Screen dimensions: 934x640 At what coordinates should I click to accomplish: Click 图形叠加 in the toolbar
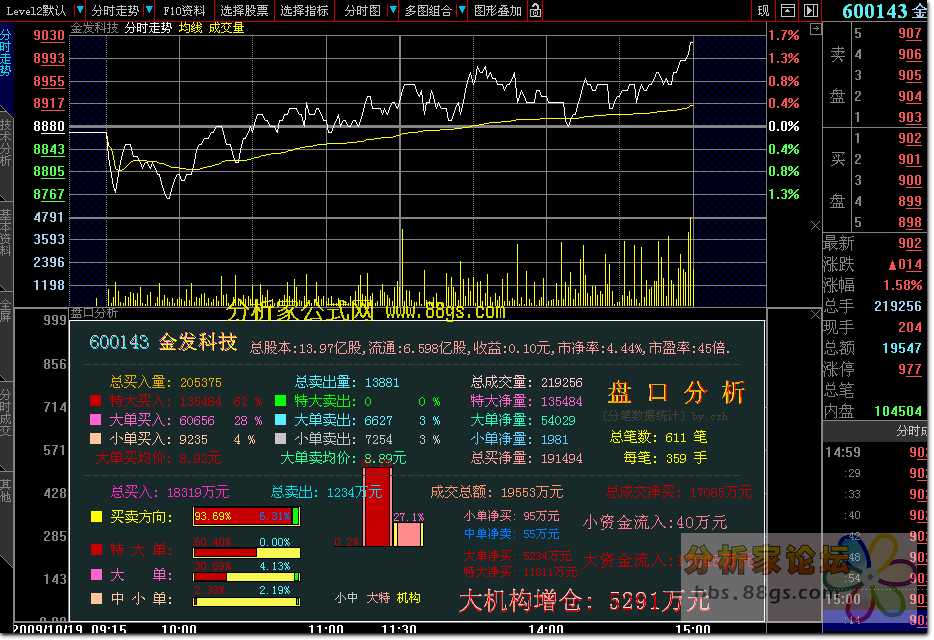click(x=497, y=11)
